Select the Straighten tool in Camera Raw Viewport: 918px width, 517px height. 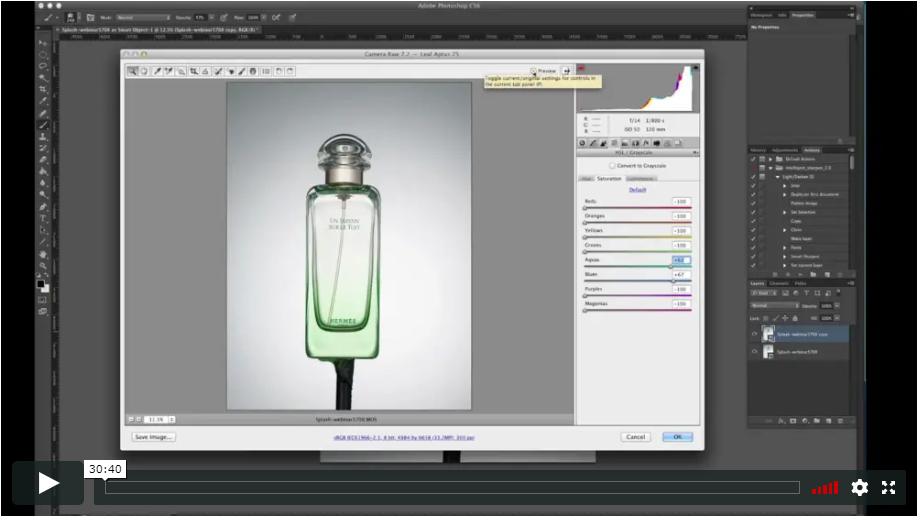tap(205, 71)
